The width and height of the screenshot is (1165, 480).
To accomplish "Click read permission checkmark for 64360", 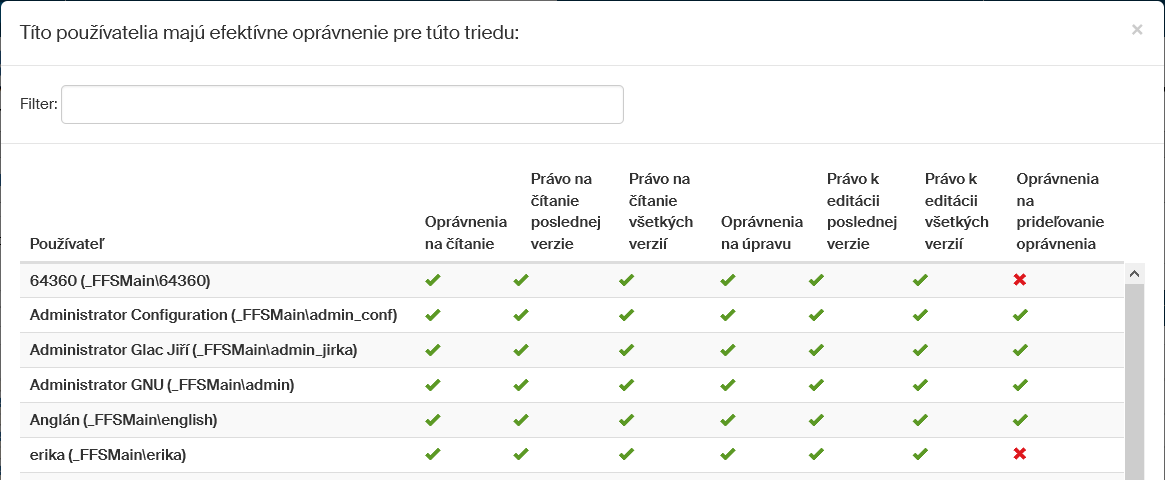I will [433, 280].
